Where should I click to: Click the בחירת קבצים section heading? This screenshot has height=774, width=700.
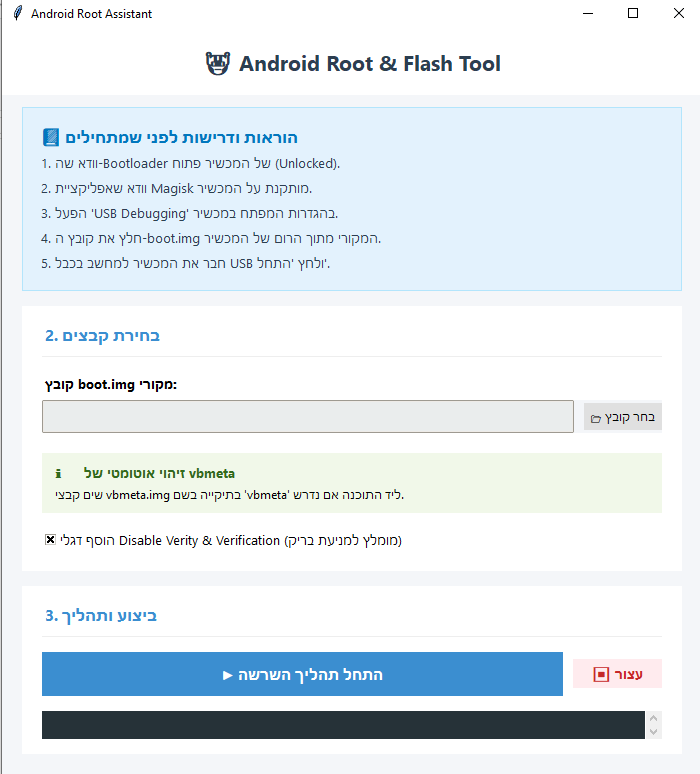(x=102, y=335)
